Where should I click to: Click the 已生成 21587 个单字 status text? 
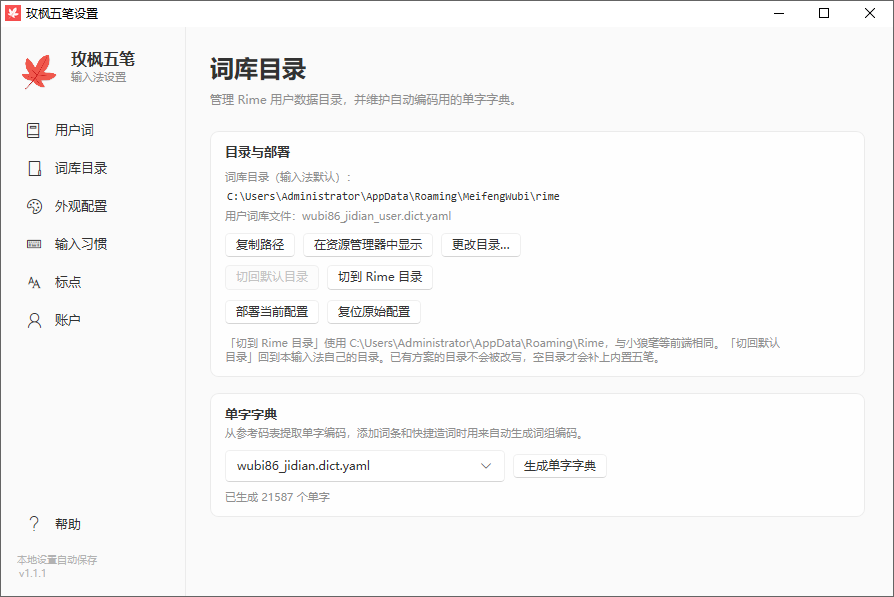pos(277,497)
